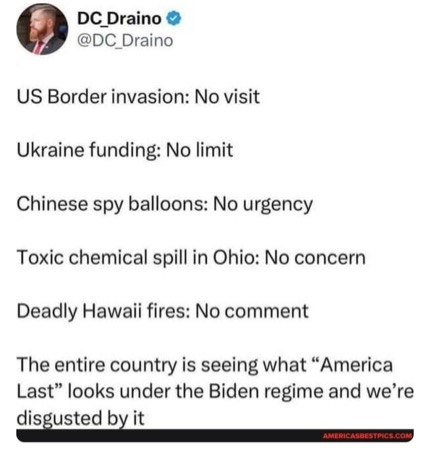Screen dimensions: 430x451
Task: Select the "disgusted by it" closing text
Action: [x=81, y=419]
